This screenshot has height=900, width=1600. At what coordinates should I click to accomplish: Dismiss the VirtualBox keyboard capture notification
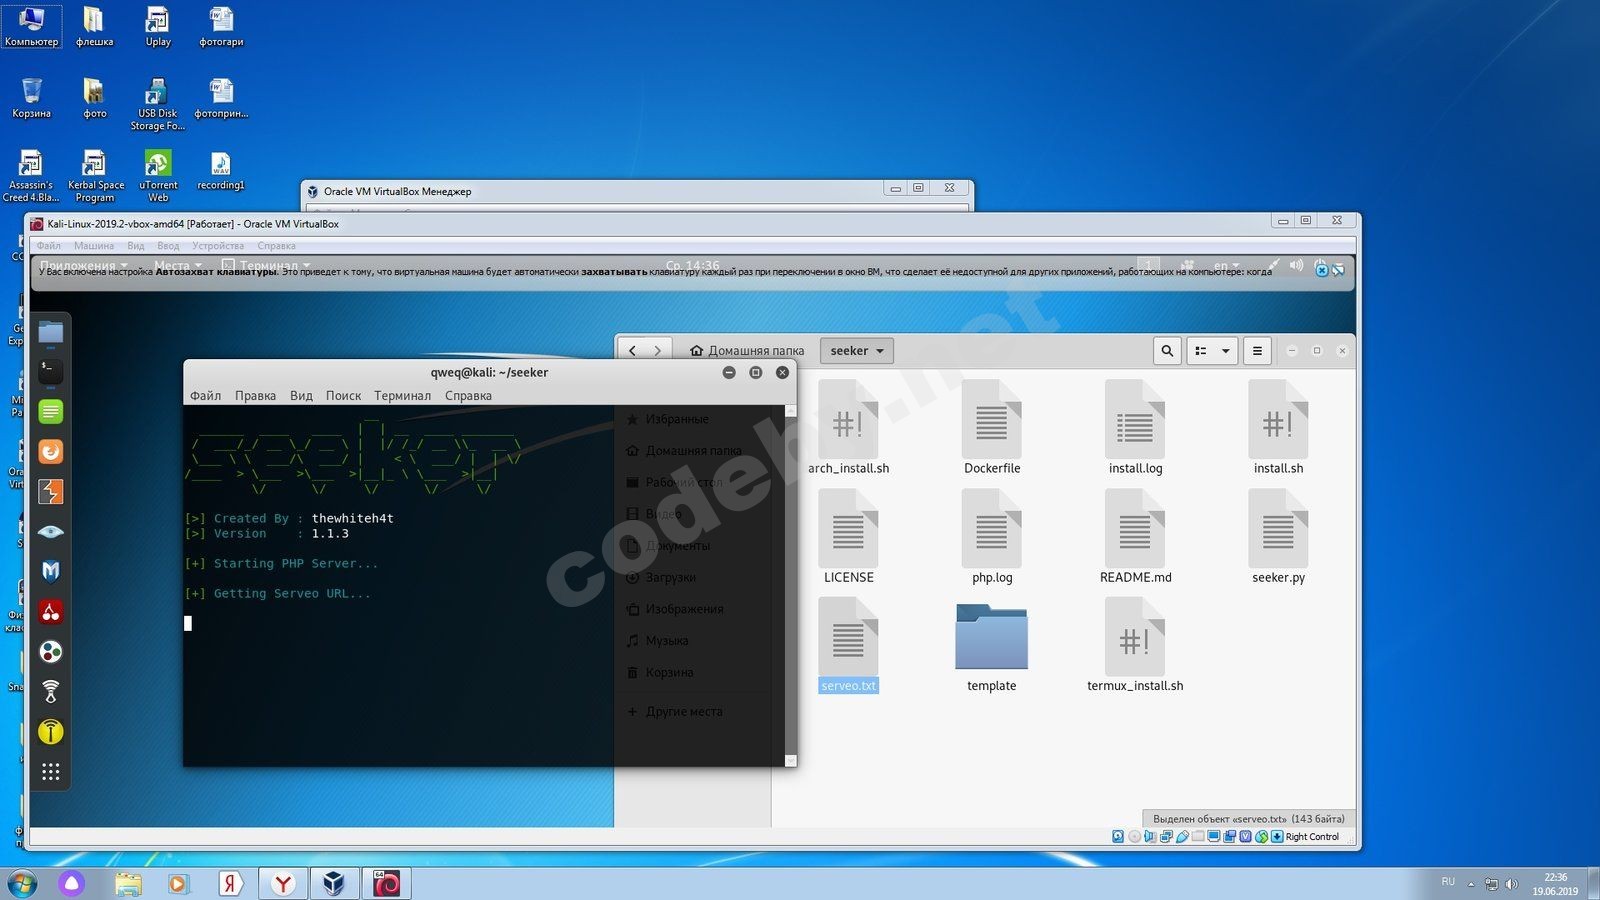(x=1321, y=270)
